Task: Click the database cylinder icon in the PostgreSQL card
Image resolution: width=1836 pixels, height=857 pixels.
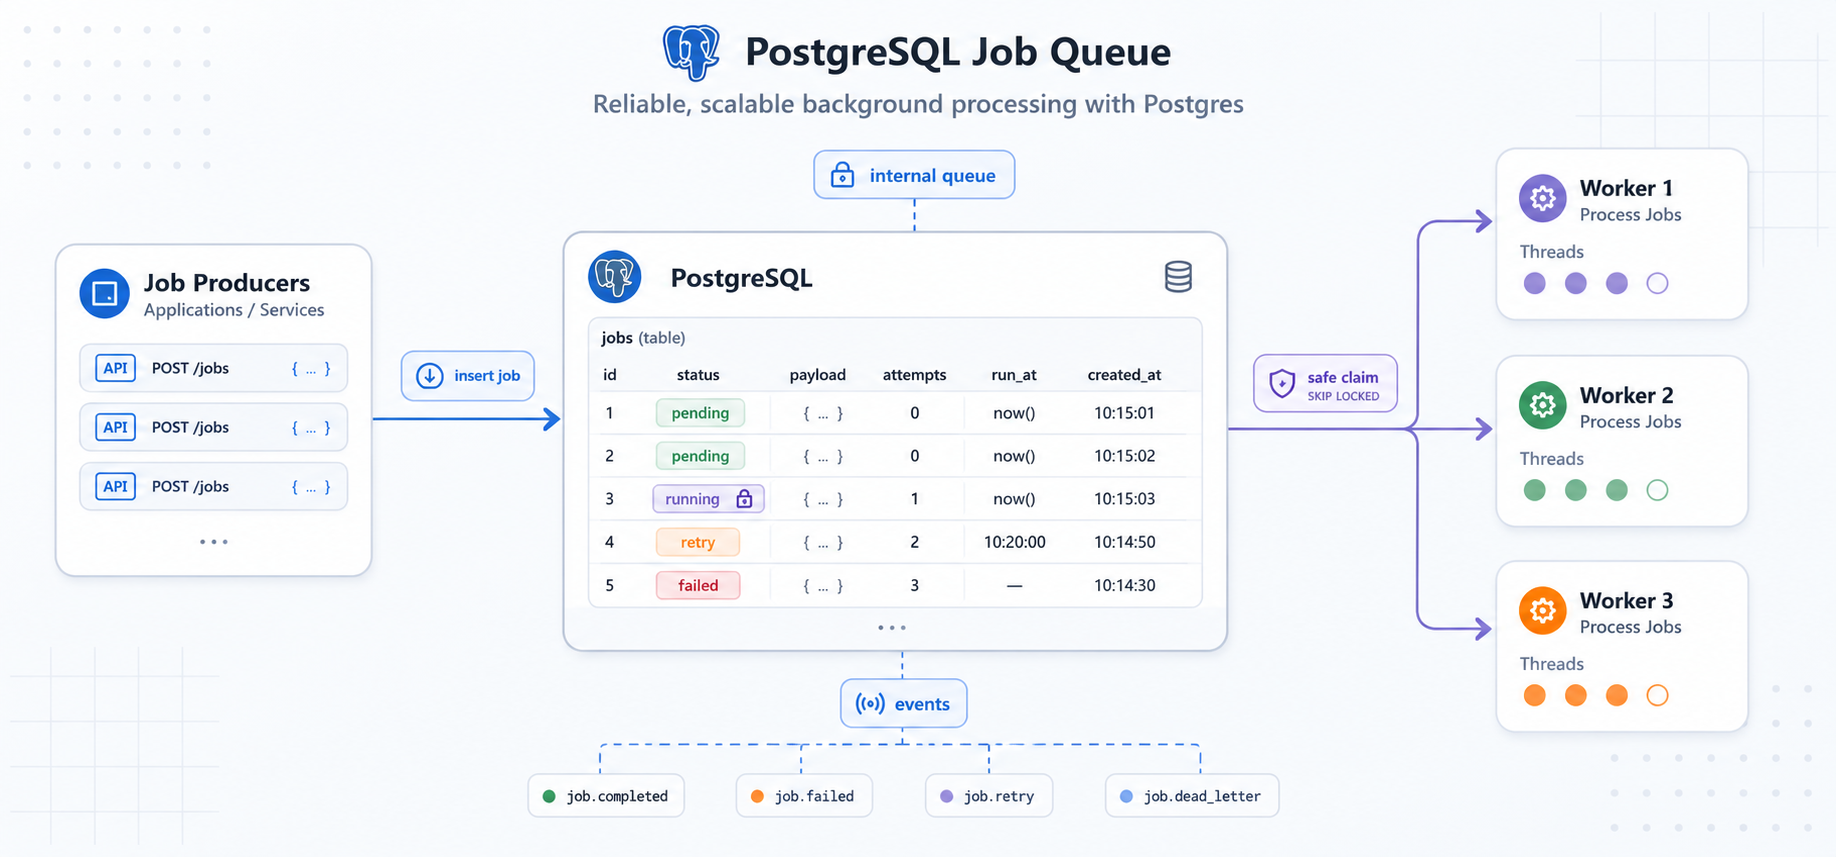Action: click(x=1178, y=277)
